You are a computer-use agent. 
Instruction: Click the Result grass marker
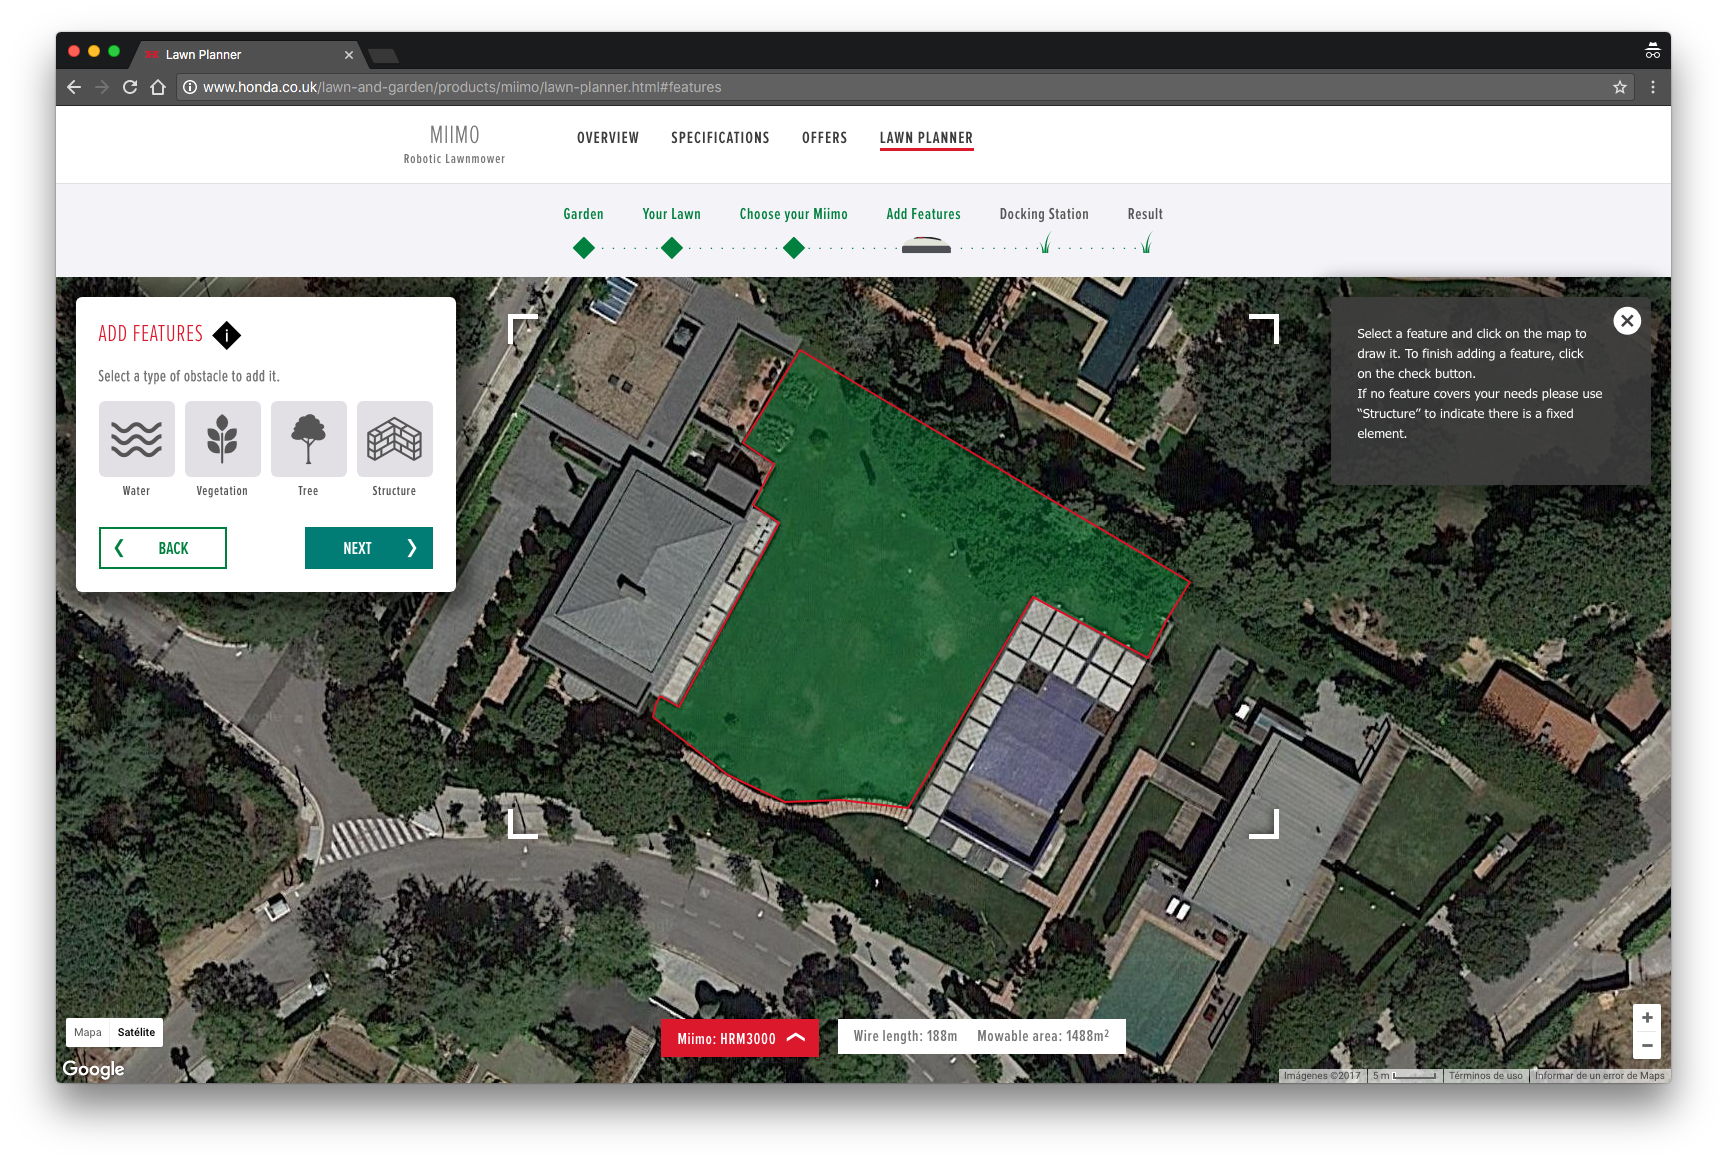1146,243
